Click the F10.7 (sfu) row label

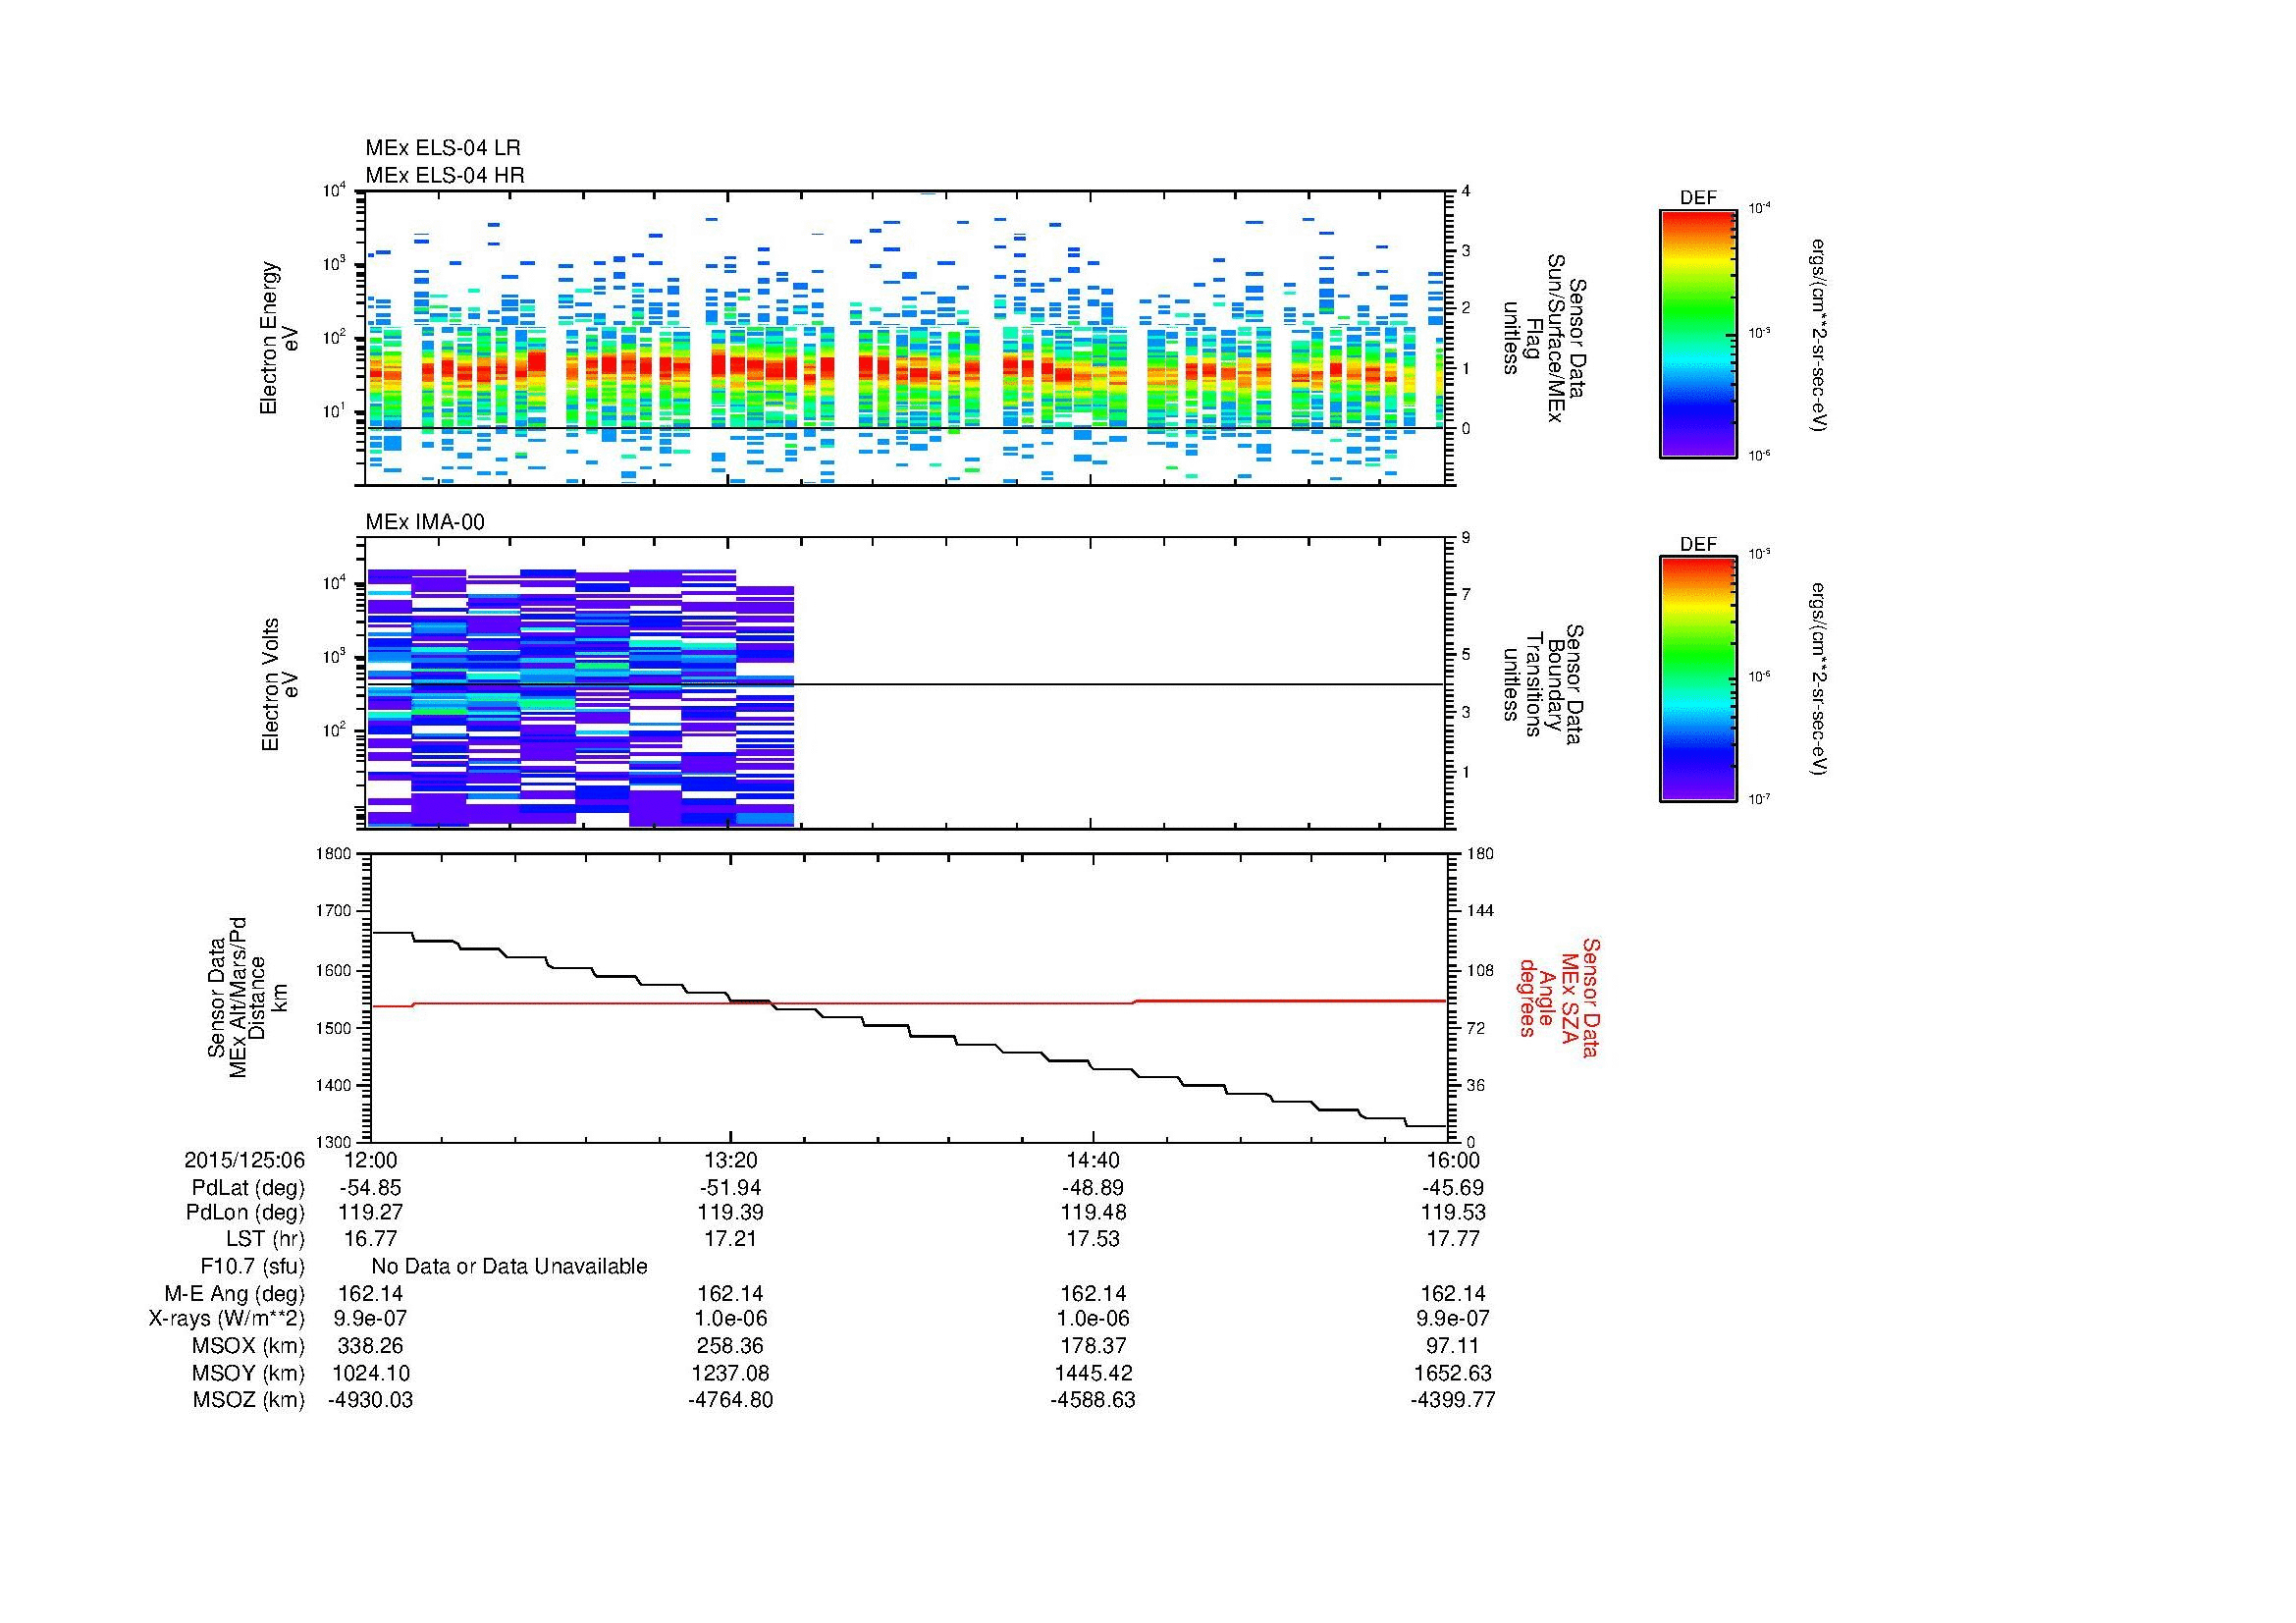click(252, 1267)
